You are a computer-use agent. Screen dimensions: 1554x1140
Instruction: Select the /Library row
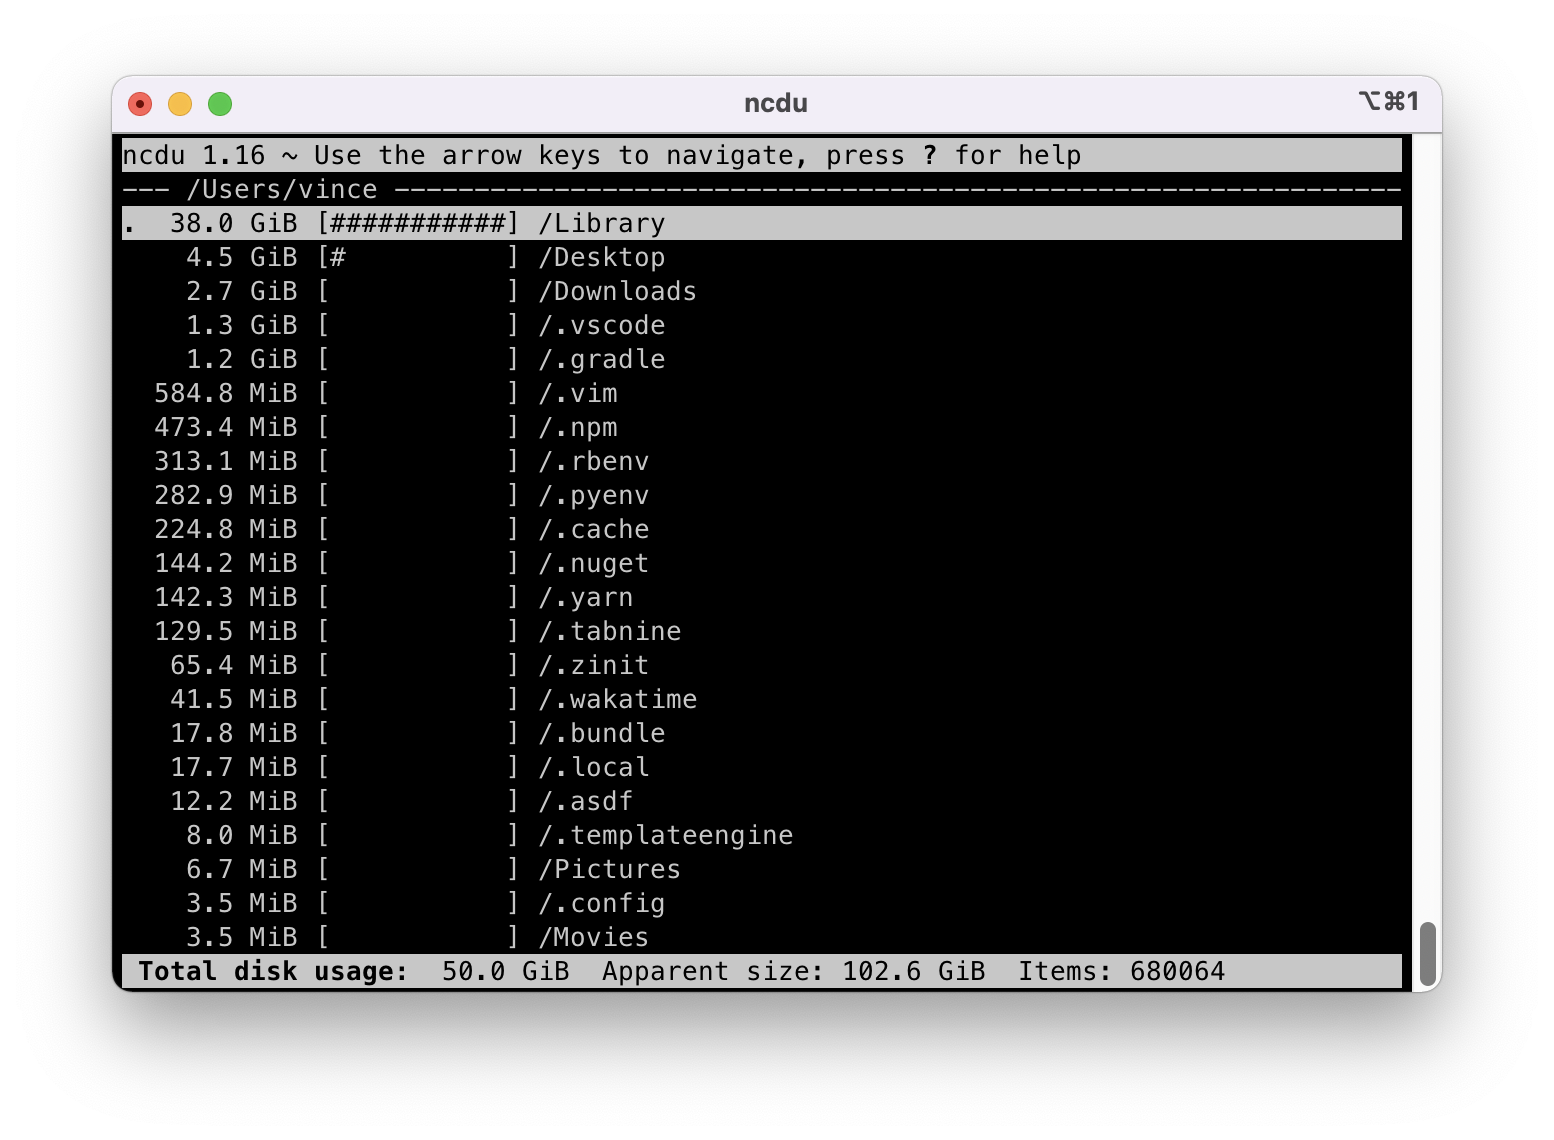[x=762, y=223]
